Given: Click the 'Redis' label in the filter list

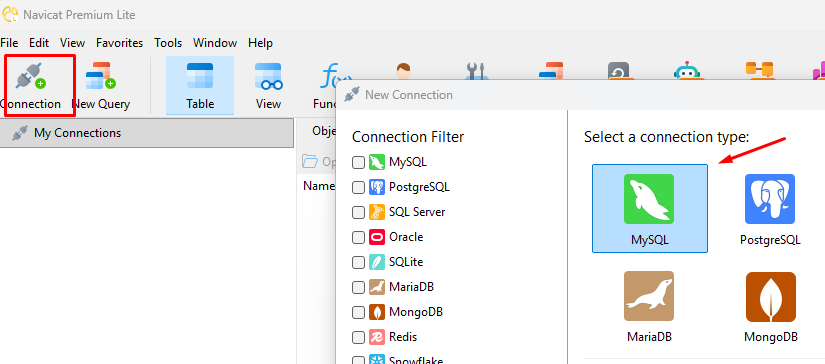Looking at the screenshot, I should click(x=403, y=337).
